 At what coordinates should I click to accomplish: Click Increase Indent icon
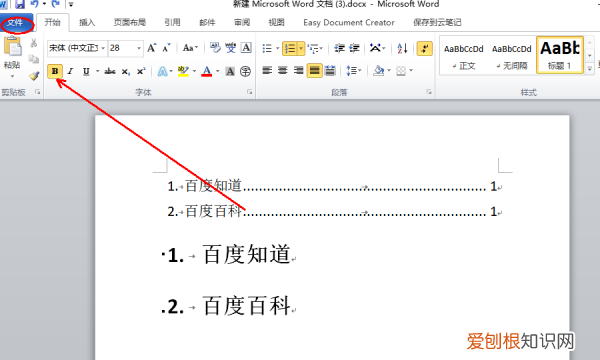point(354,48)
